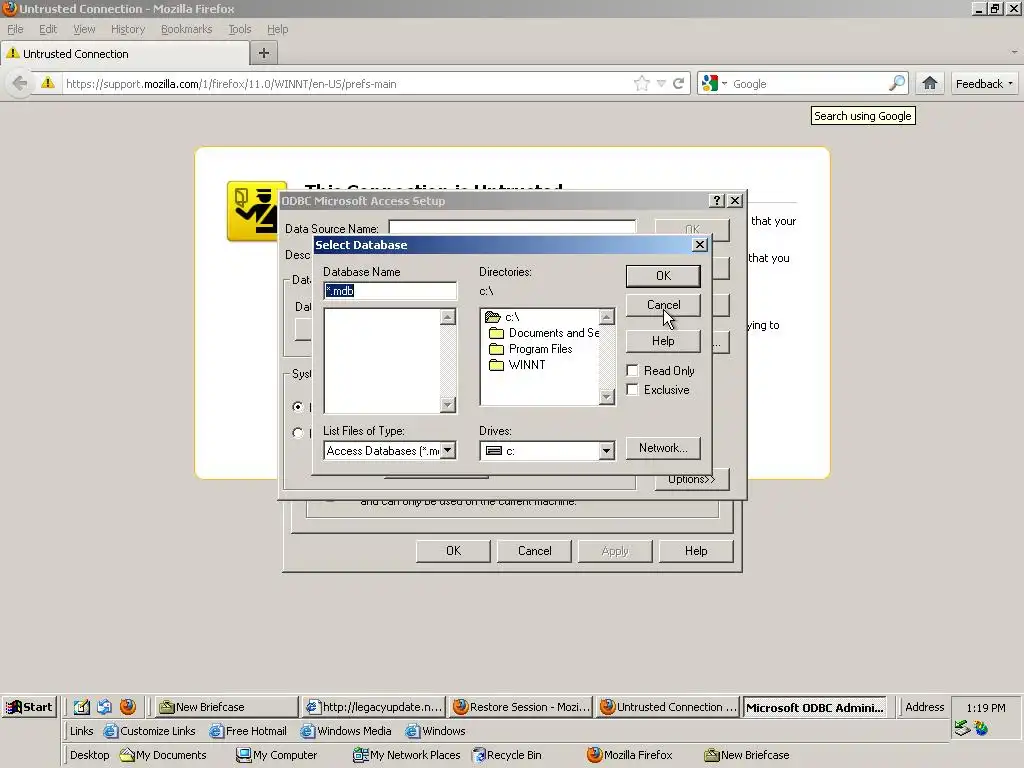Go to Firefox home page icon
Image resolution: width=1024 pixels, height=768 pixels.
tap(929, 84)
